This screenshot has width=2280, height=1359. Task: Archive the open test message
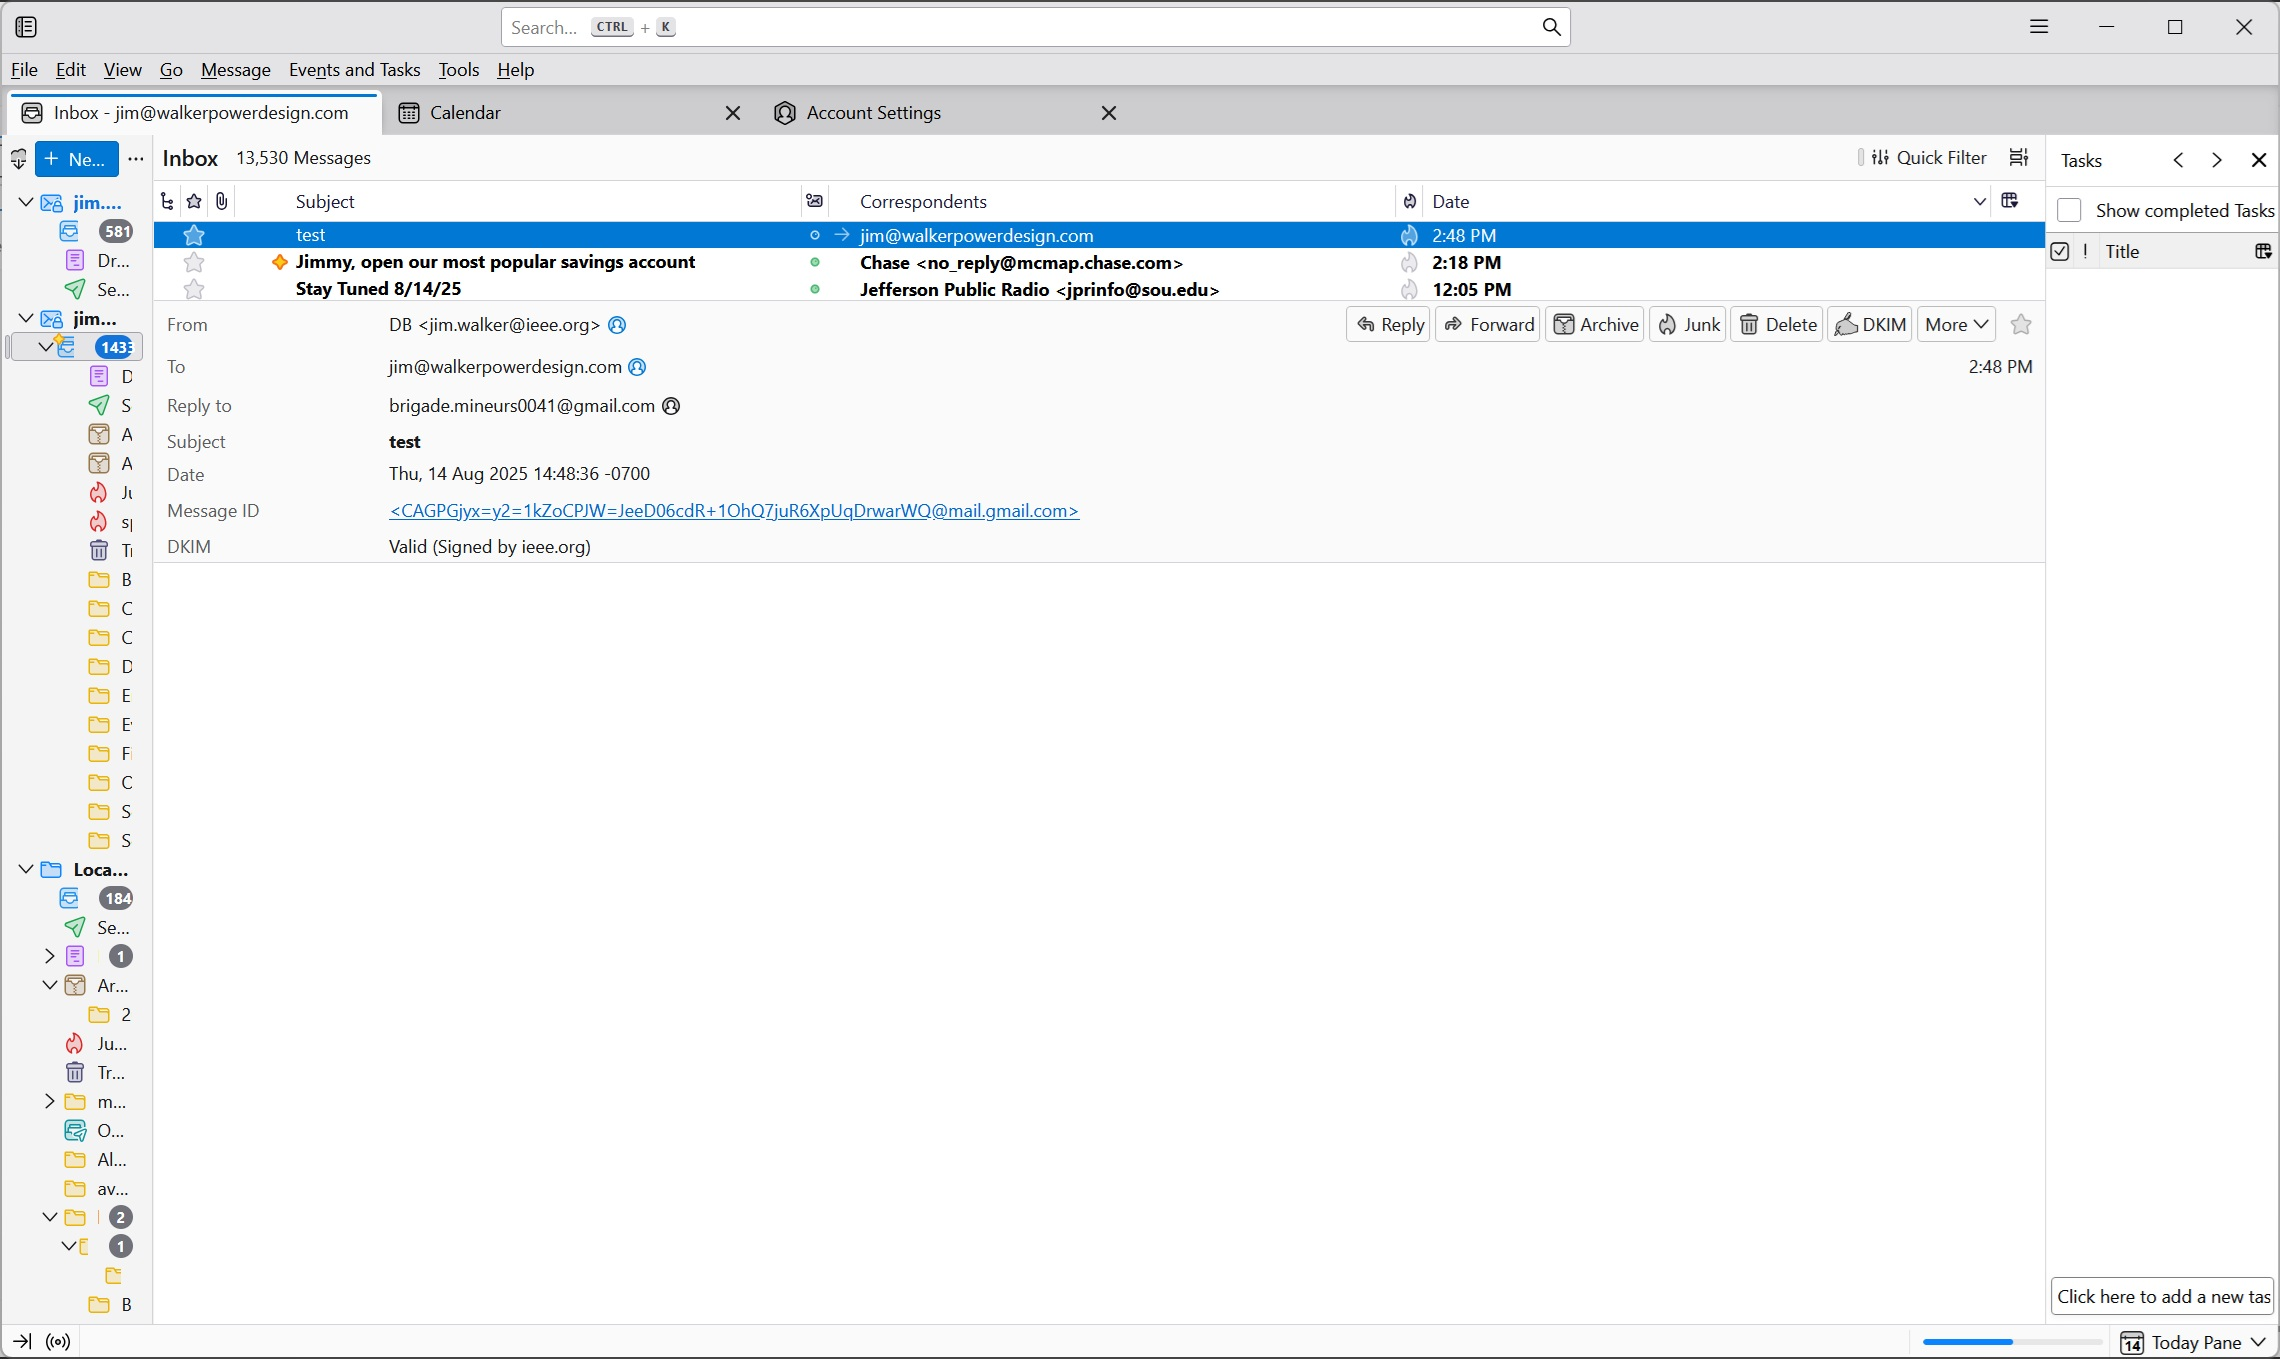[1595, 324]
